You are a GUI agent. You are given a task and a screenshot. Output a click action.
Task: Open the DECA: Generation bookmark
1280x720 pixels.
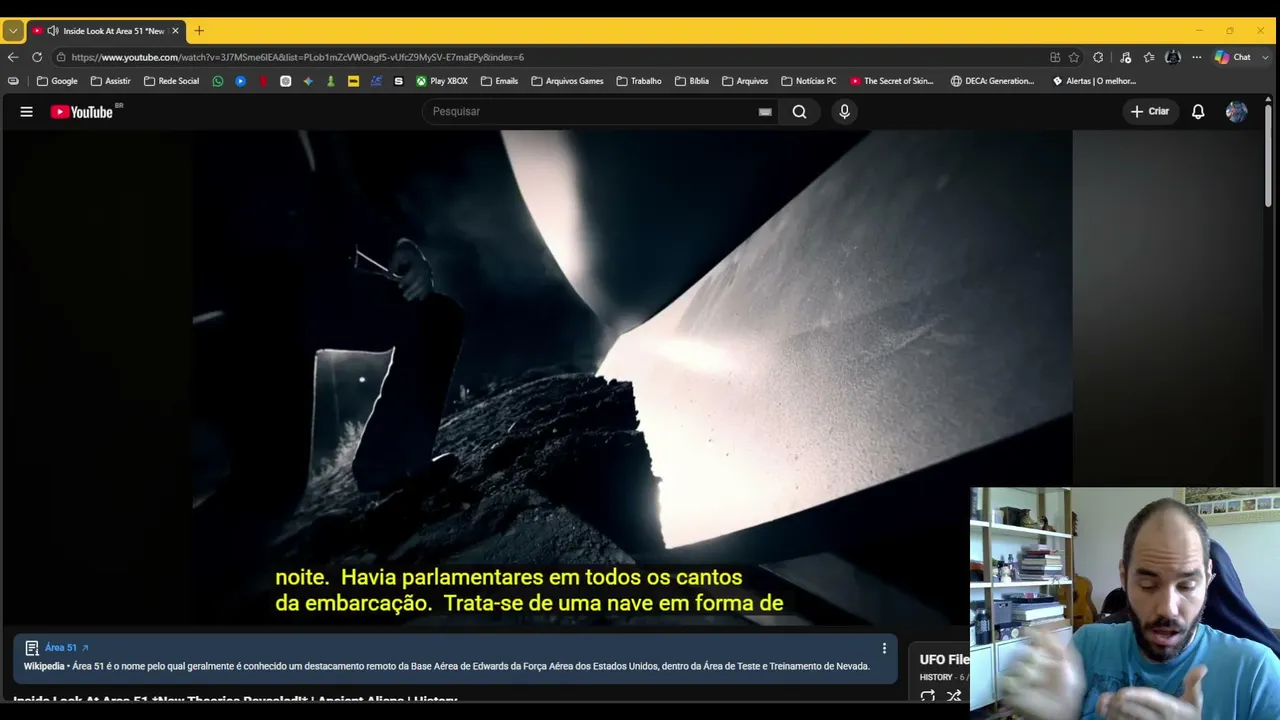click(992, 81)
